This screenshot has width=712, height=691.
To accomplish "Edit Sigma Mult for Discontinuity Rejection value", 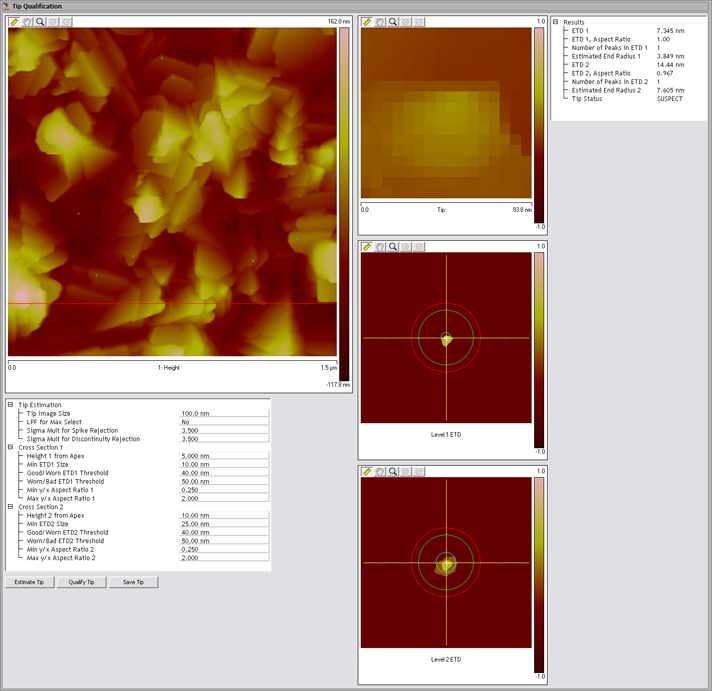I will [x=224, y=439].
